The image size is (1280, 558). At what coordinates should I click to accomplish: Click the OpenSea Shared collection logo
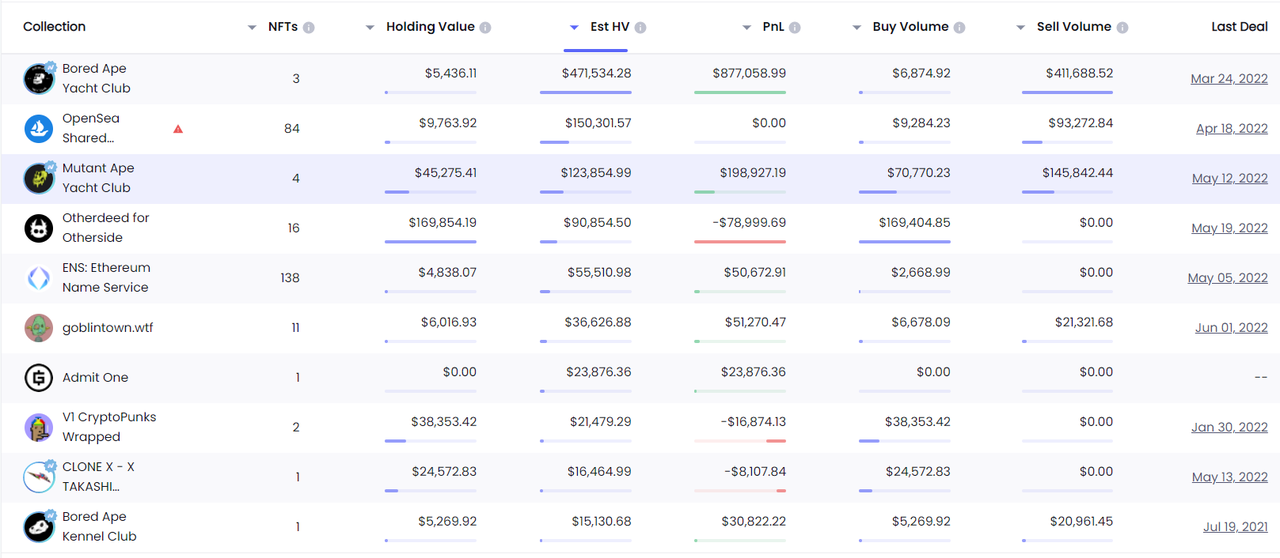(x=39, y=128)
